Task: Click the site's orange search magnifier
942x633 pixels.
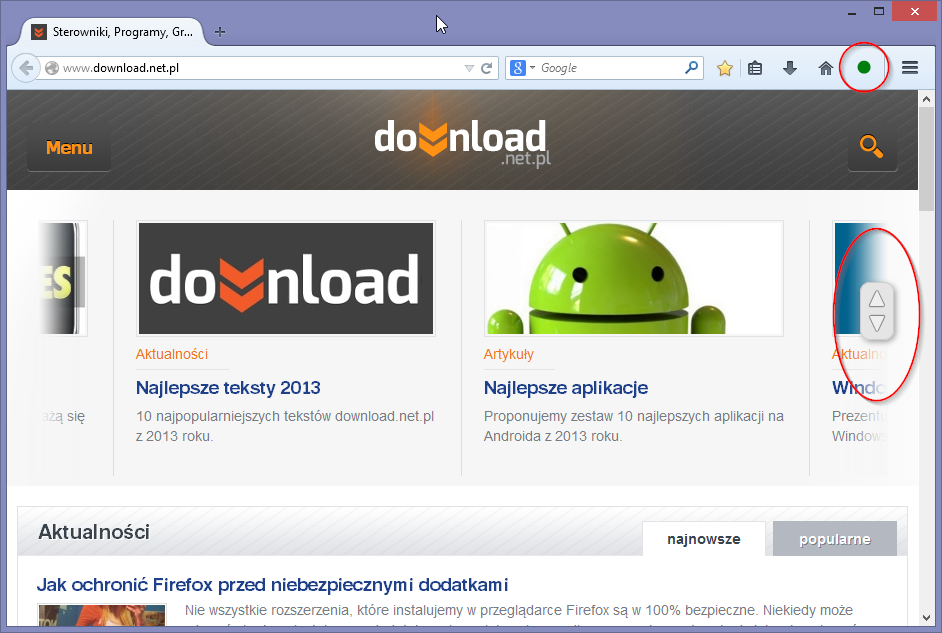Action: pos(872,146)
